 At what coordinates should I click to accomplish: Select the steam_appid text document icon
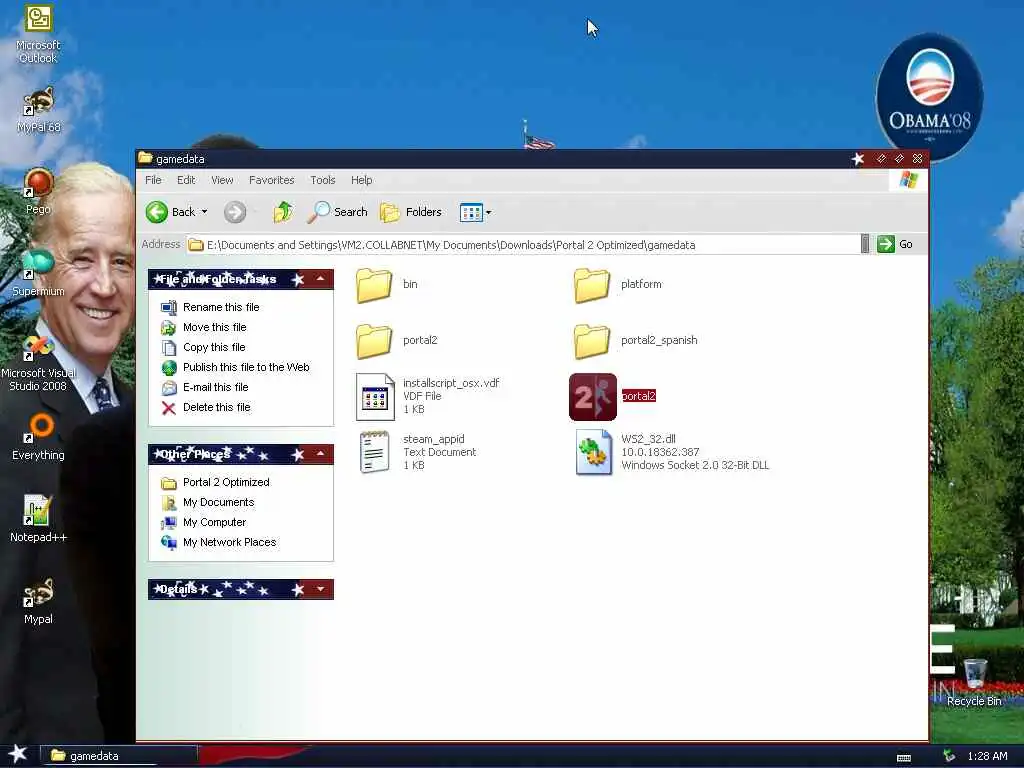point(375,452)
